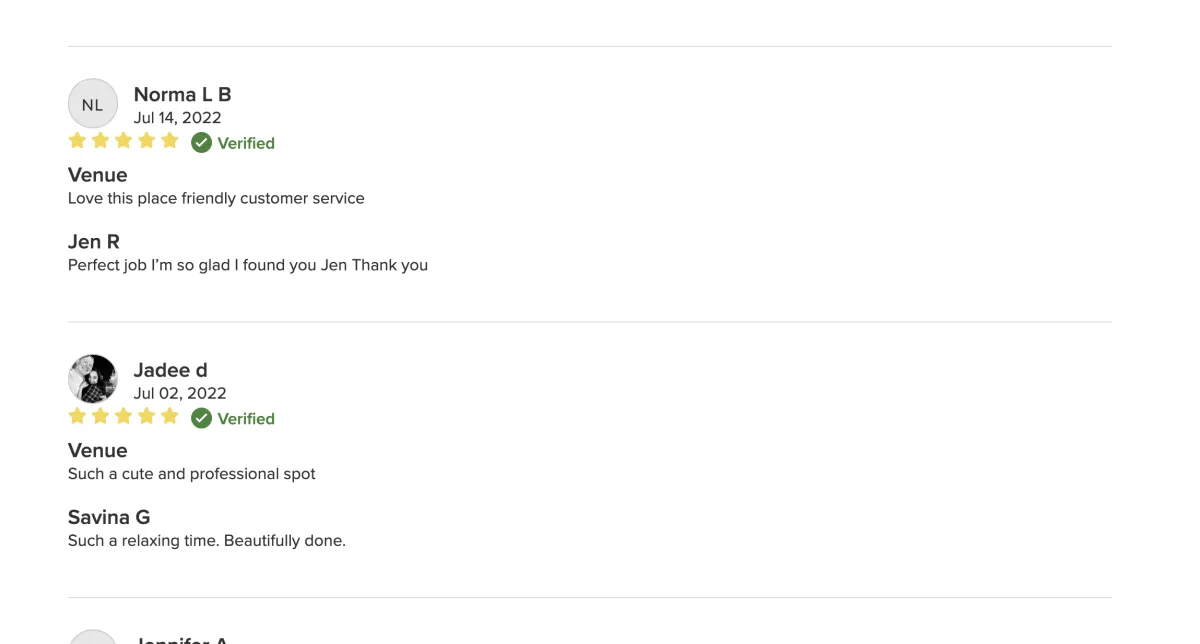Click the third star of Norma's rating
Screen dimensions: 1200x644
tap(123, 141)
